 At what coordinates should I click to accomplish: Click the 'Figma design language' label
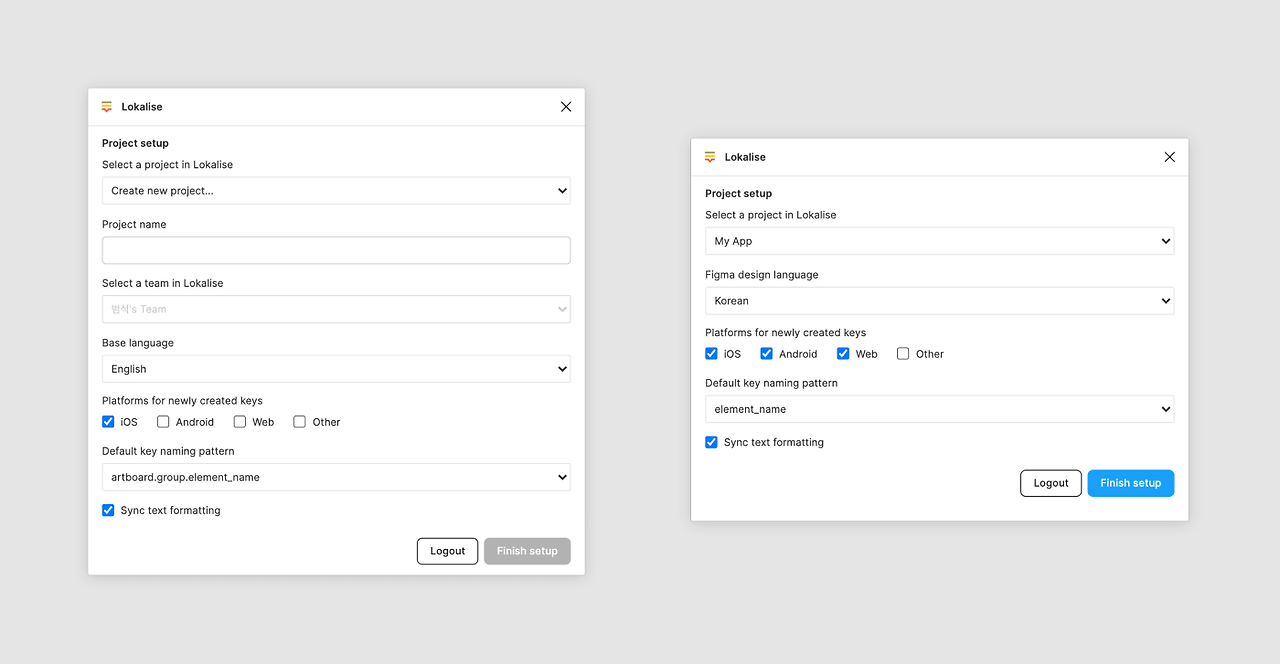(761, 275)
